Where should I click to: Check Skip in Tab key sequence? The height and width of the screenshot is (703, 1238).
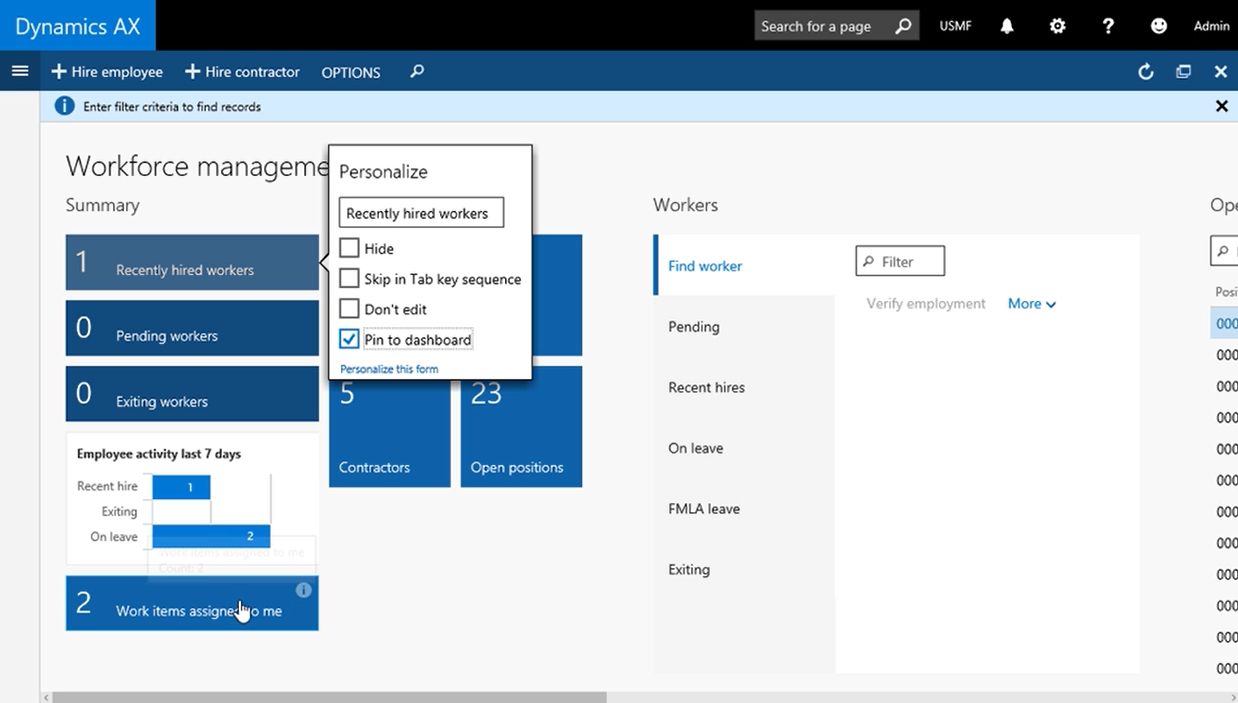(x=349, y=279)
